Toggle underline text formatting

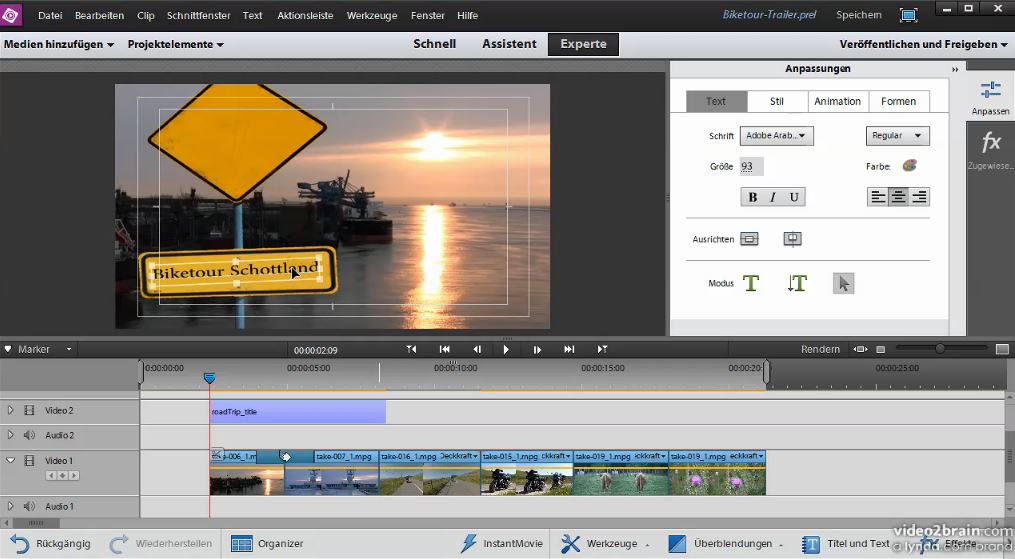click(794, 197)
